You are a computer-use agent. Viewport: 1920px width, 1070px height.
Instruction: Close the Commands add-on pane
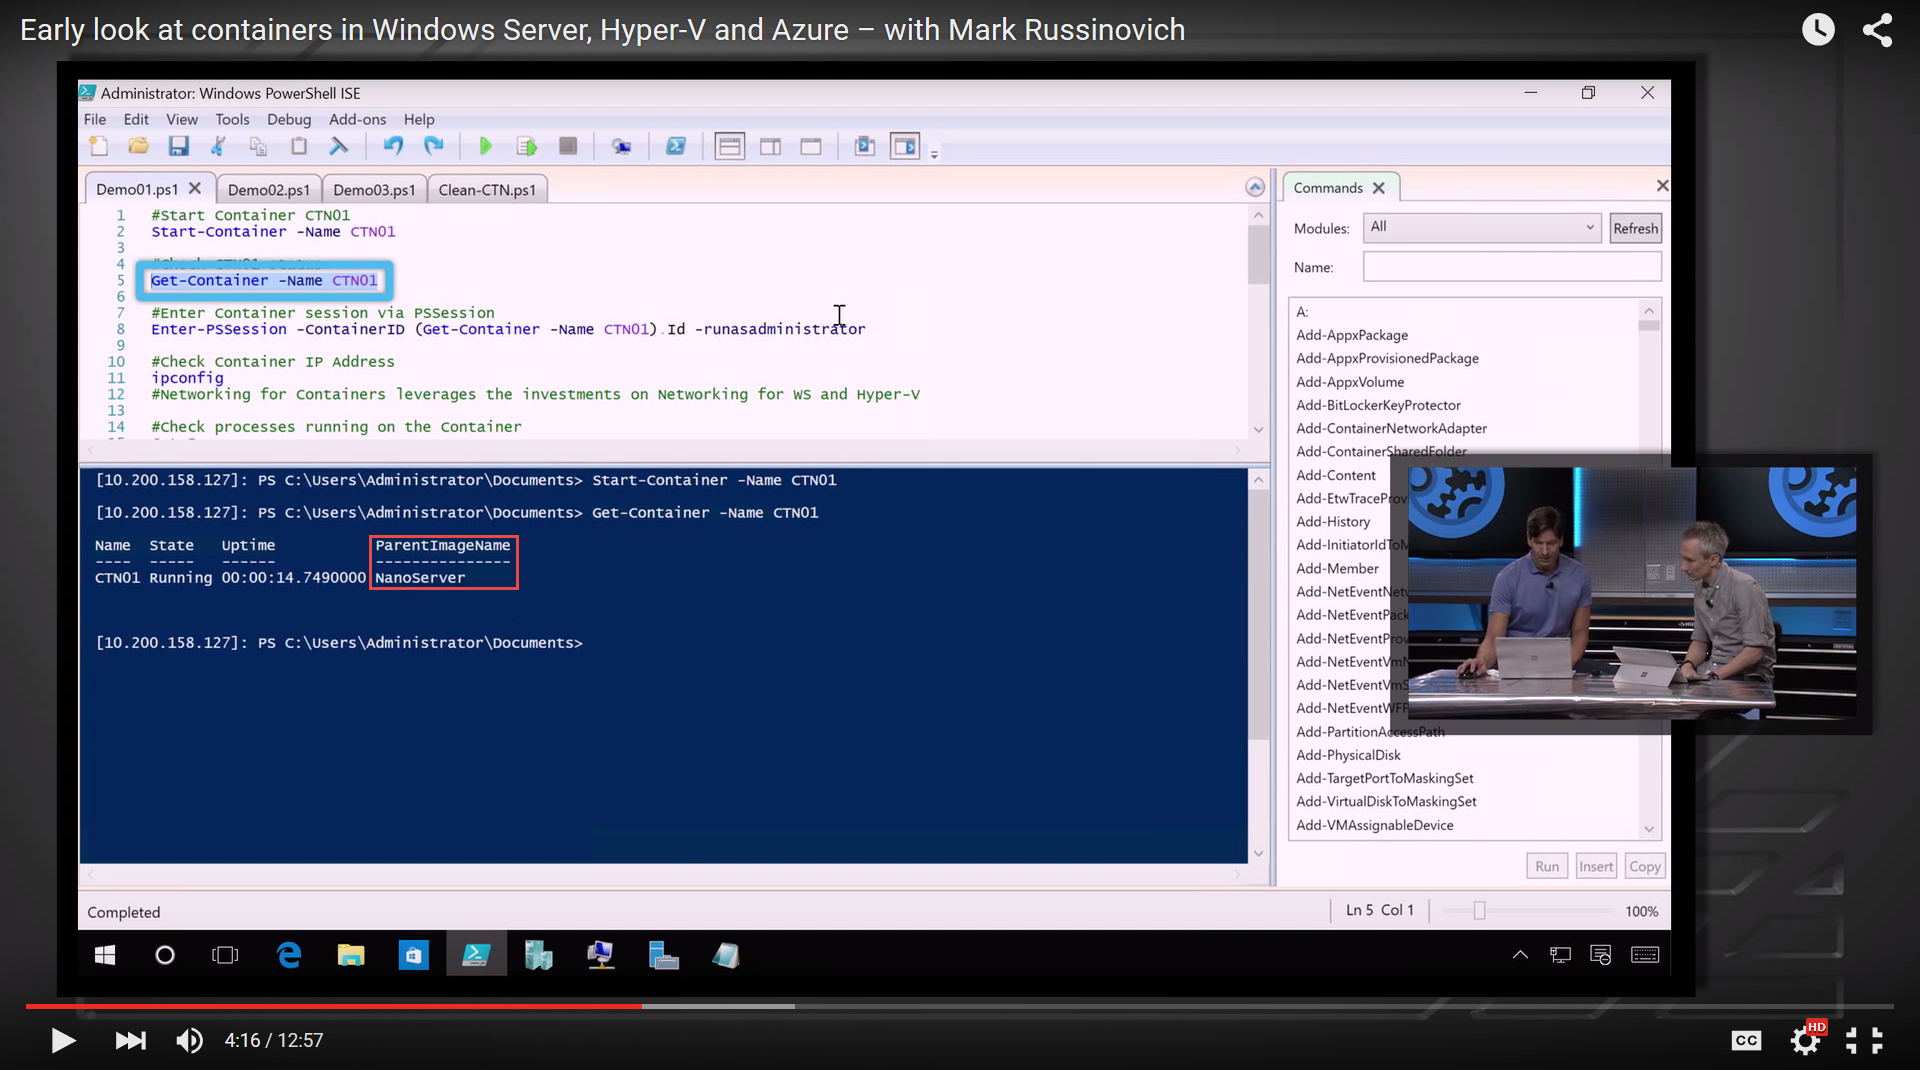click(x=1662, y=185)
